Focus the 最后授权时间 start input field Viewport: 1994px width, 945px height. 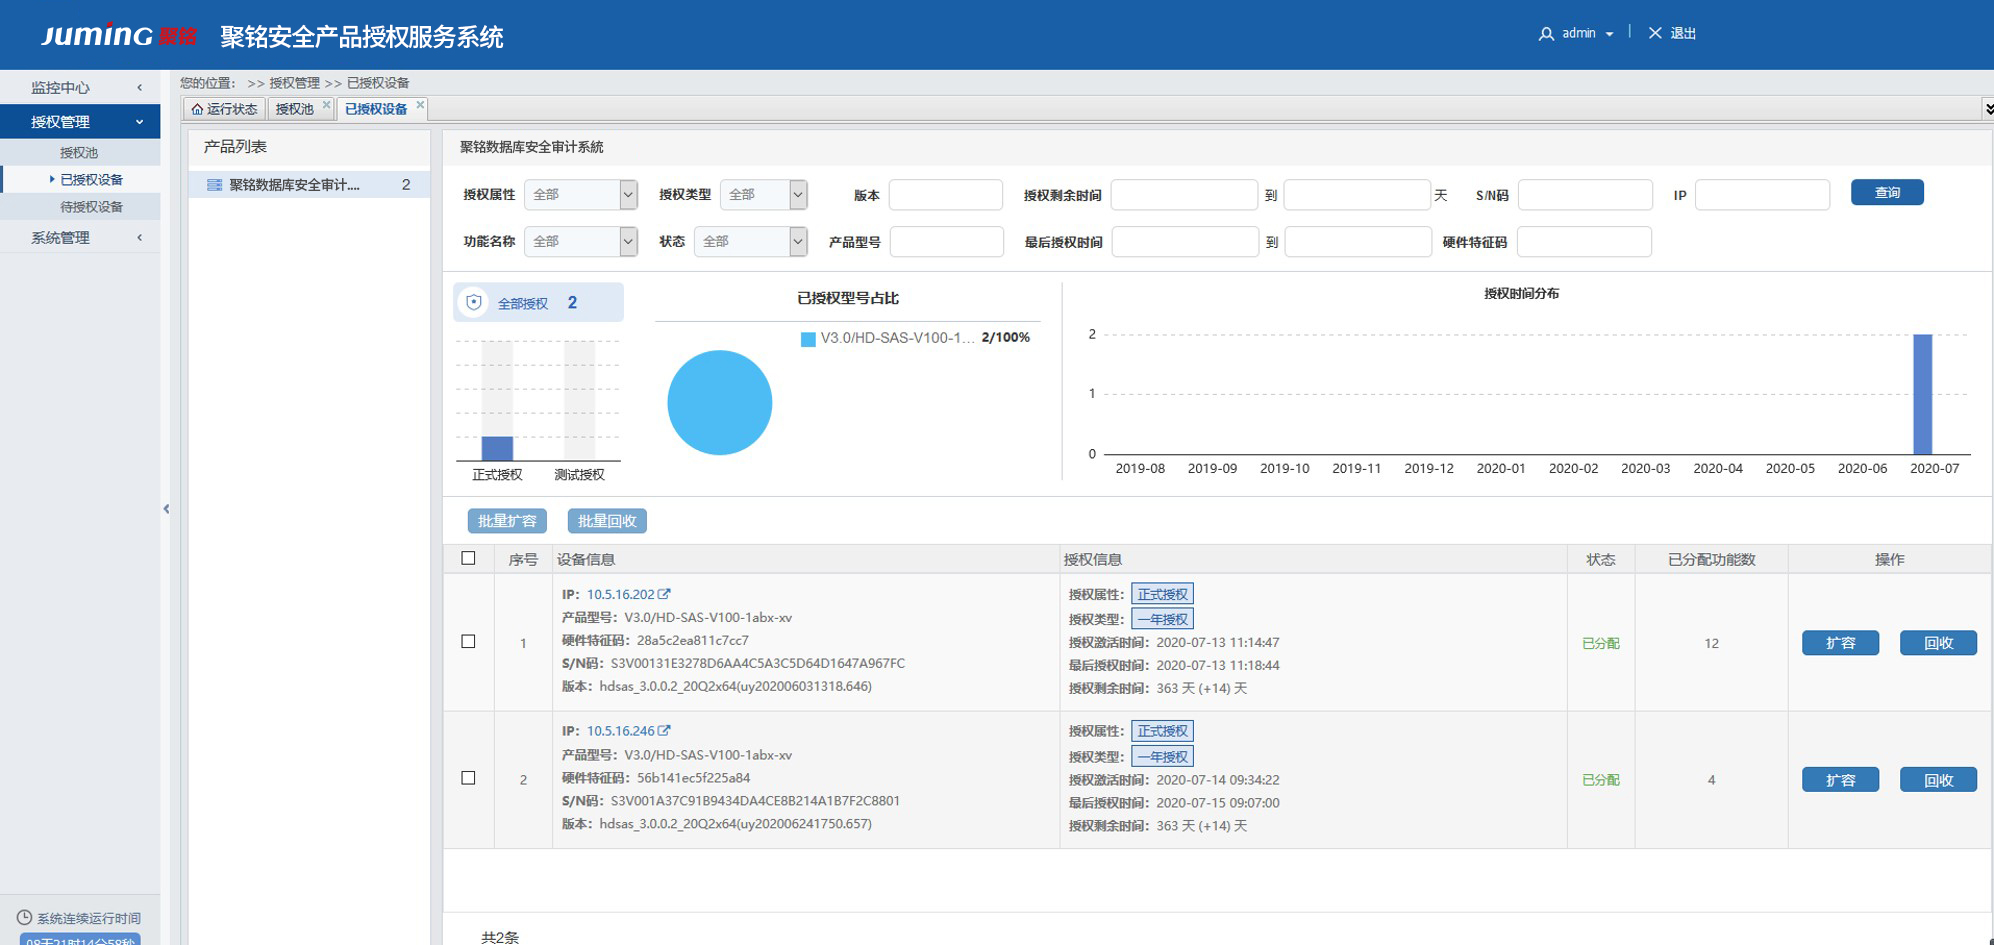(1185, 241)
